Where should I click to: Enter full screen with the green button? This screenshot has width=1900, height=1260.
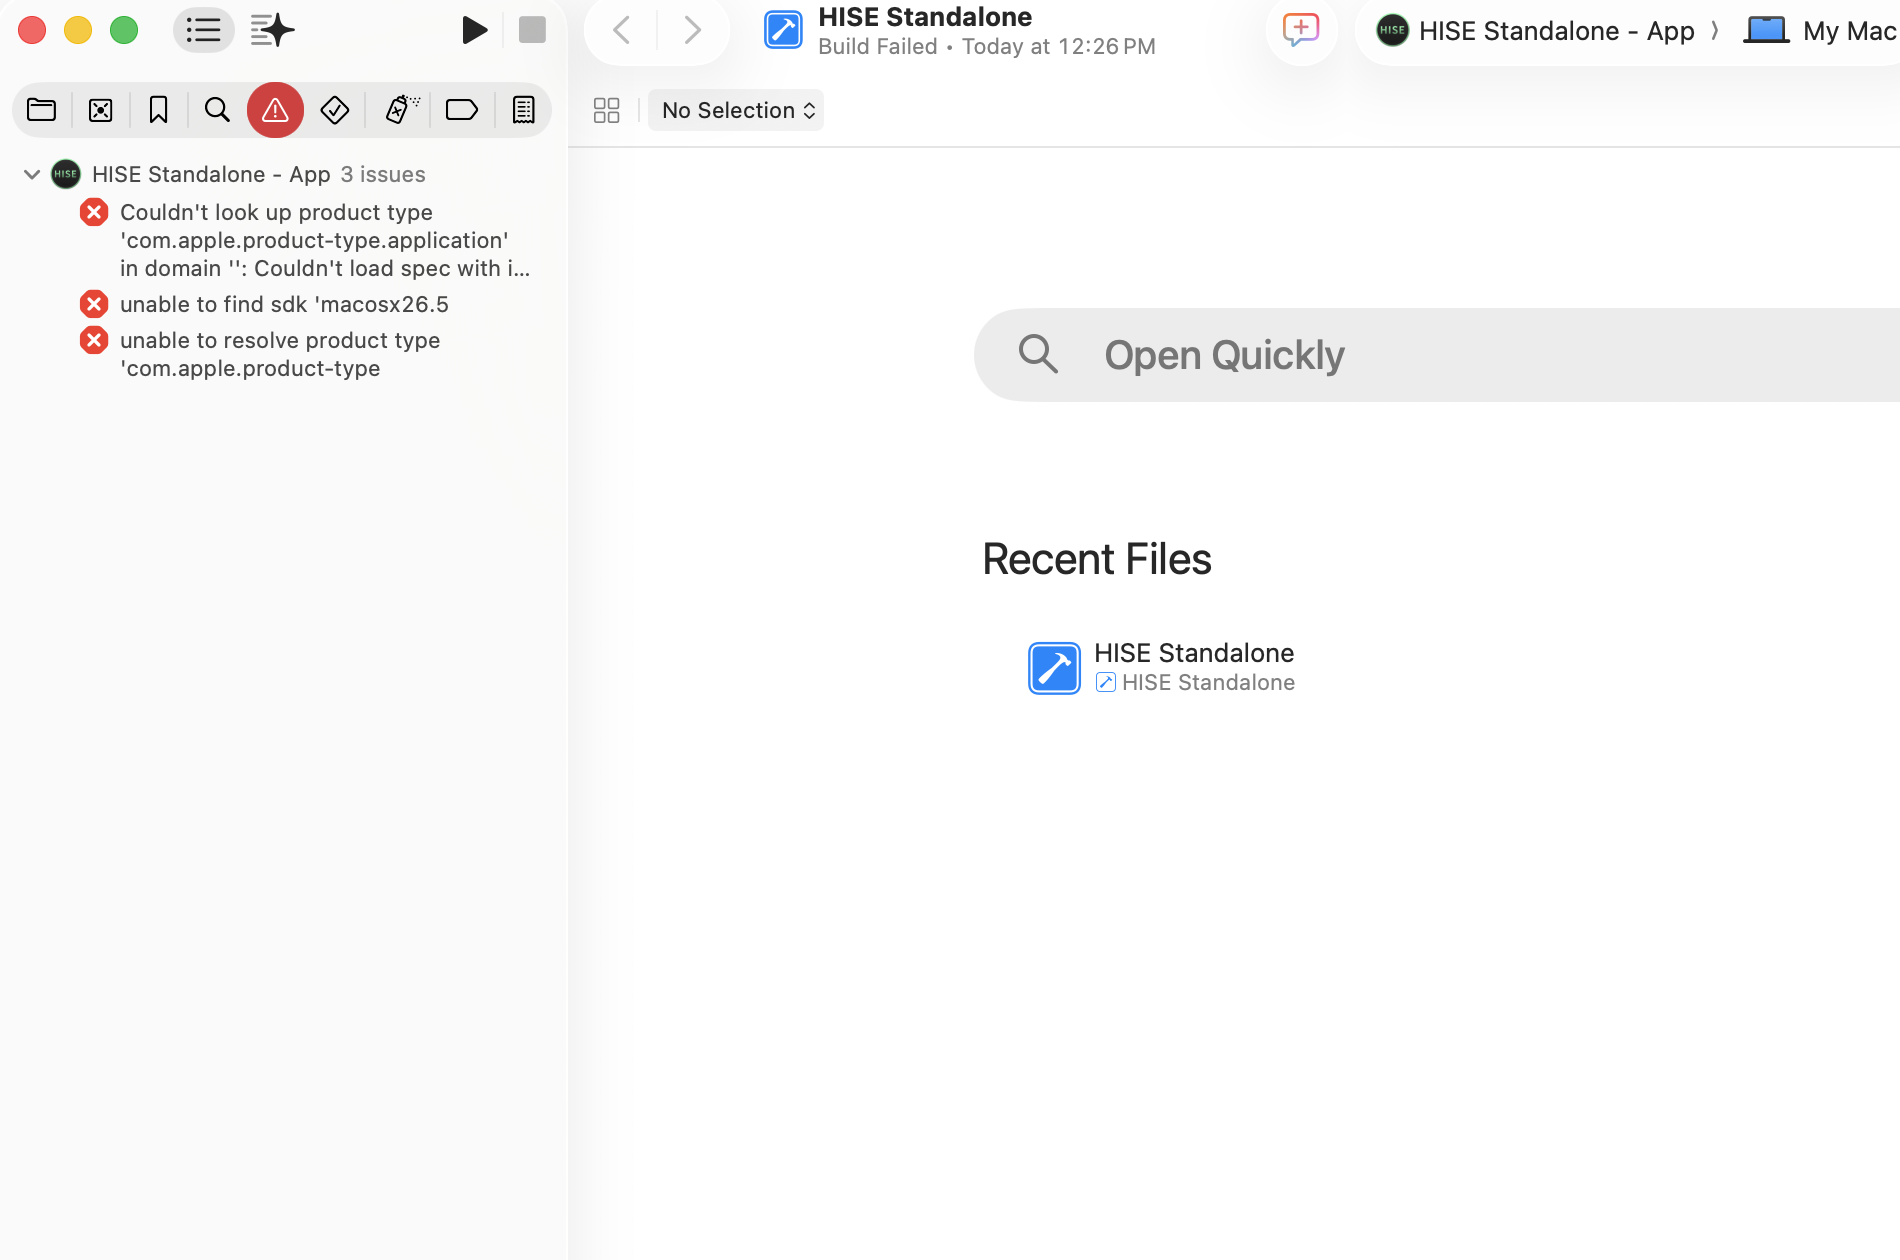(x=124, y=30)
